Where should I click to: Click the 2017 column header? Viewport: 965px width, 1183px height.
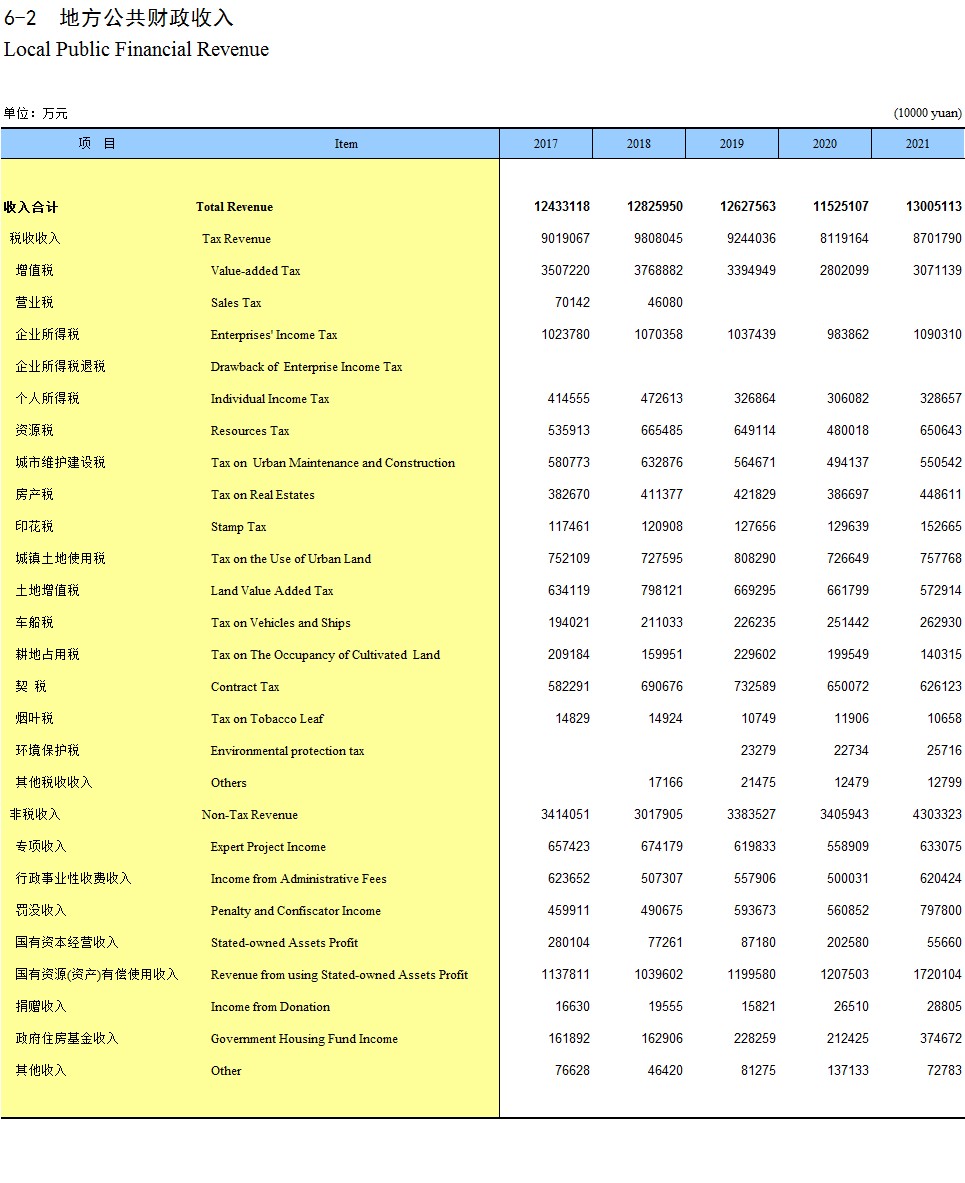(546, 143)
